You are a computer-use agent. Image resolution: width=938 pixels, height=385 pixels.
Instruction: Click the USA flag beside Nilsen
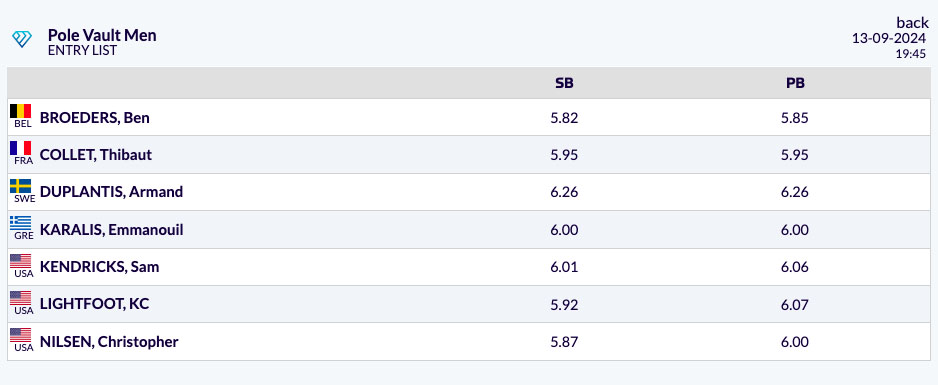[x=20, y=335]
